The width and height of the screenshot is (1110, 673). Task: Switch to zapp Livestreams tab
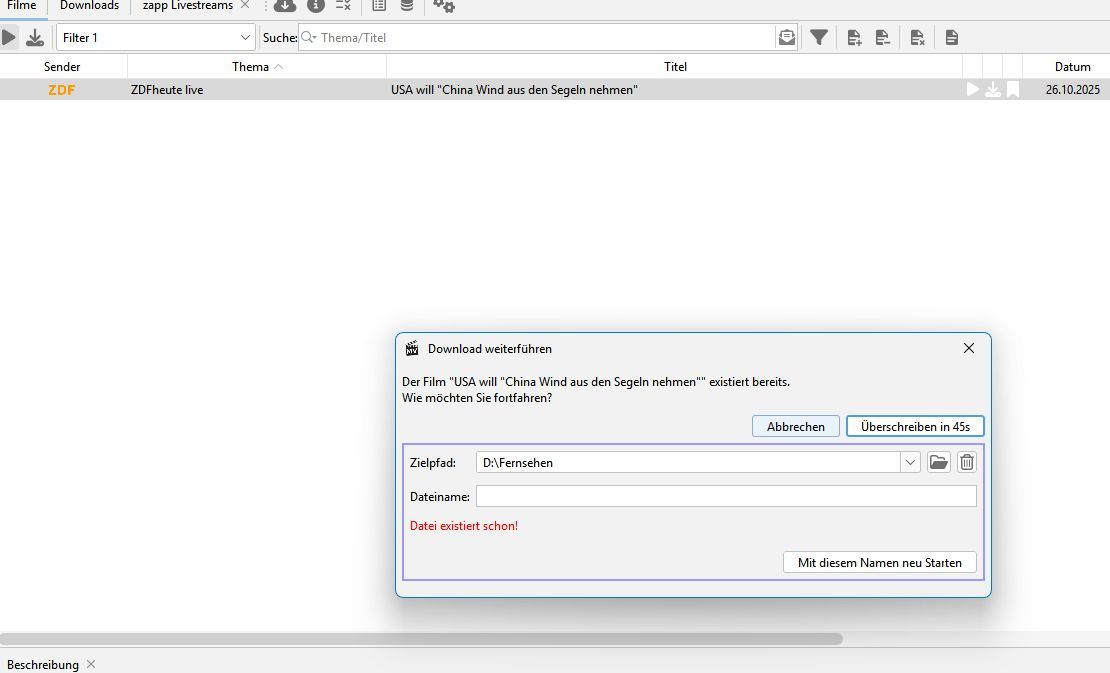pos(188,6)
